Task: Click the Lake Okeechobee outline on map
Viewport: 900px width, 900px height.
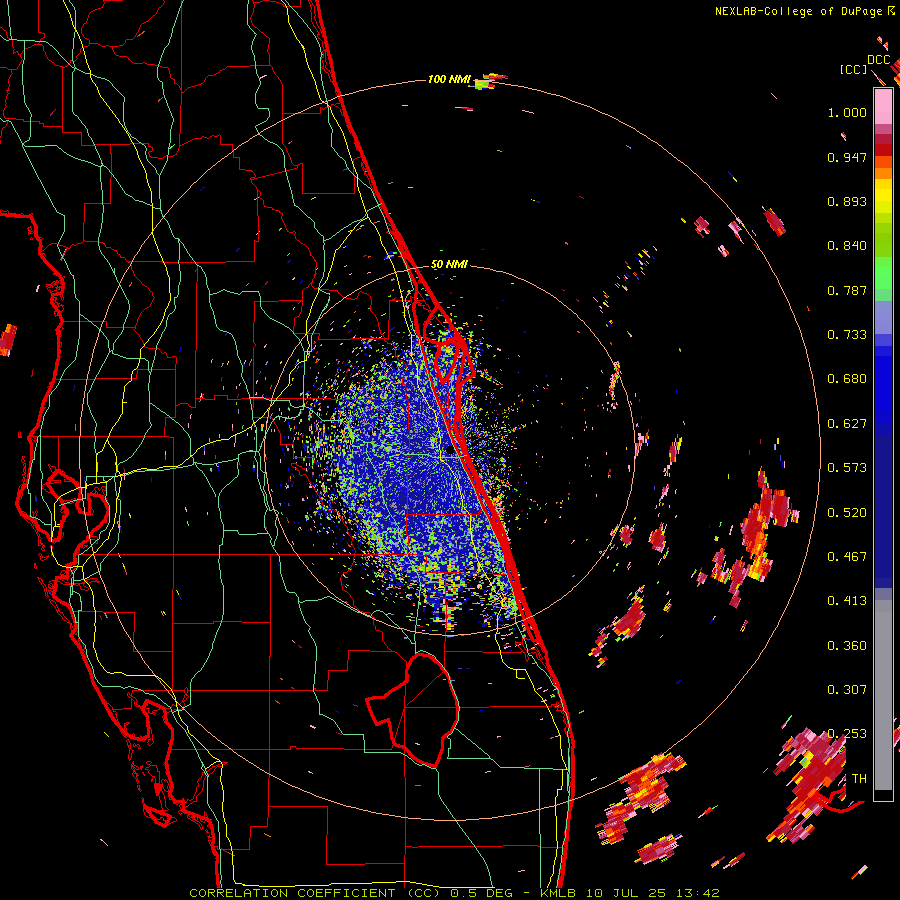Action: (413, 710)
